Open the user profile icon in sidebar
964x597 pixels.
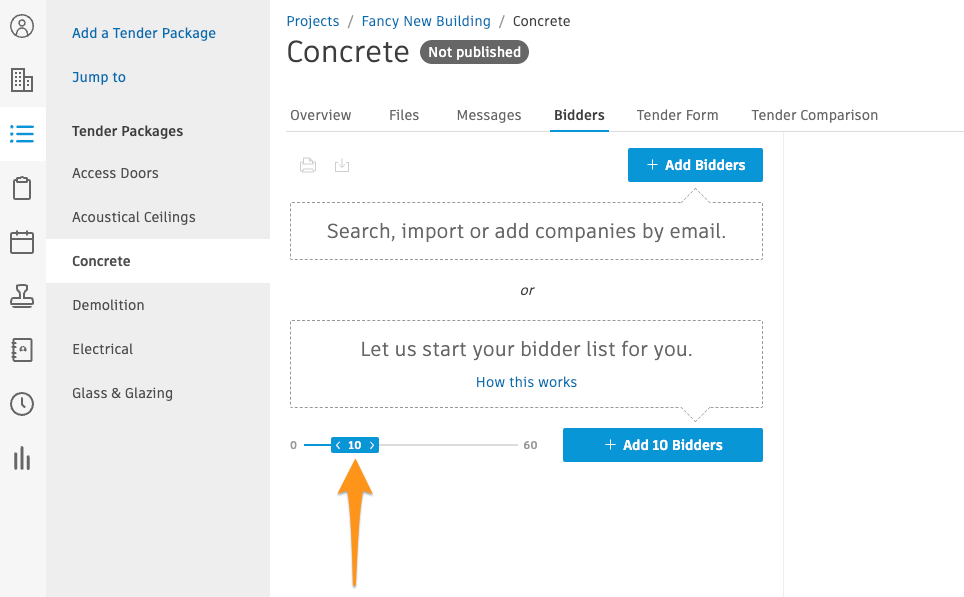tap(22, 26)
